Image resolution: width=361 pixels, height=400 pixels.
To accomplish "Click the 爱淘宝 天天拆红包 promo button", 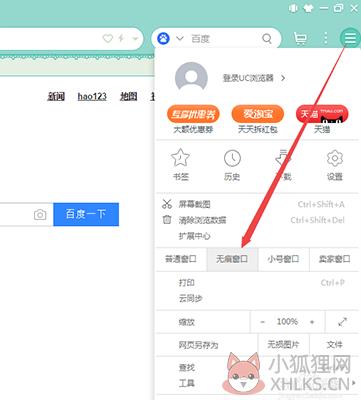I will [x=258, y=119].
